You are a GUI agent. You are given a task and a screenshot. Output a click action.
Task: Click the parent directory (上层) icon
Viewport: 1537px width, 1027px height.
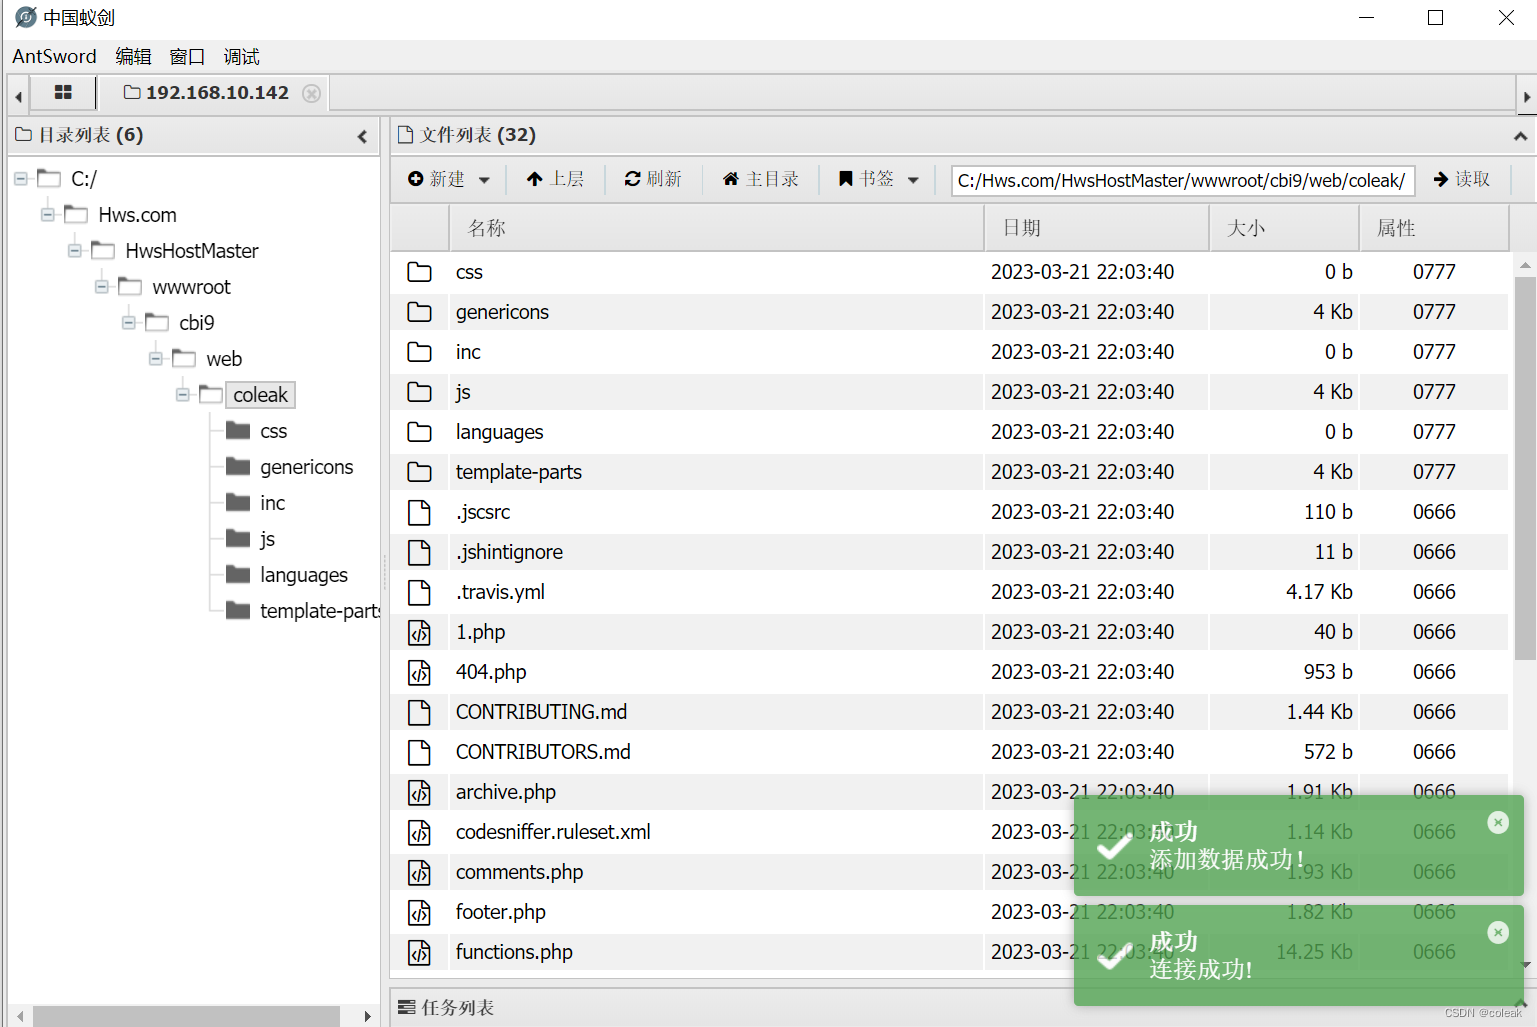pos(536,178)
